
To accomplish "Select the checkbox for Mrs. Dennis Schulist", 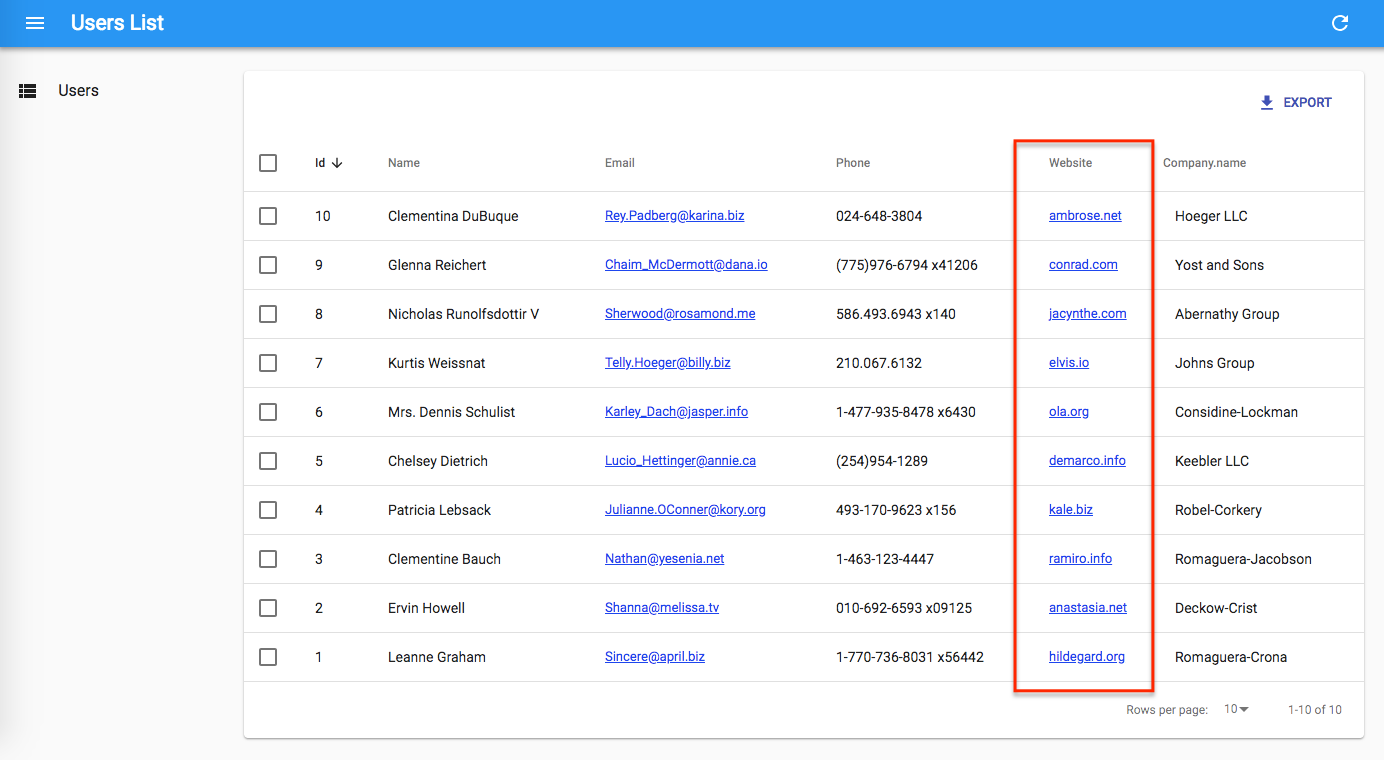I will 268,412.
